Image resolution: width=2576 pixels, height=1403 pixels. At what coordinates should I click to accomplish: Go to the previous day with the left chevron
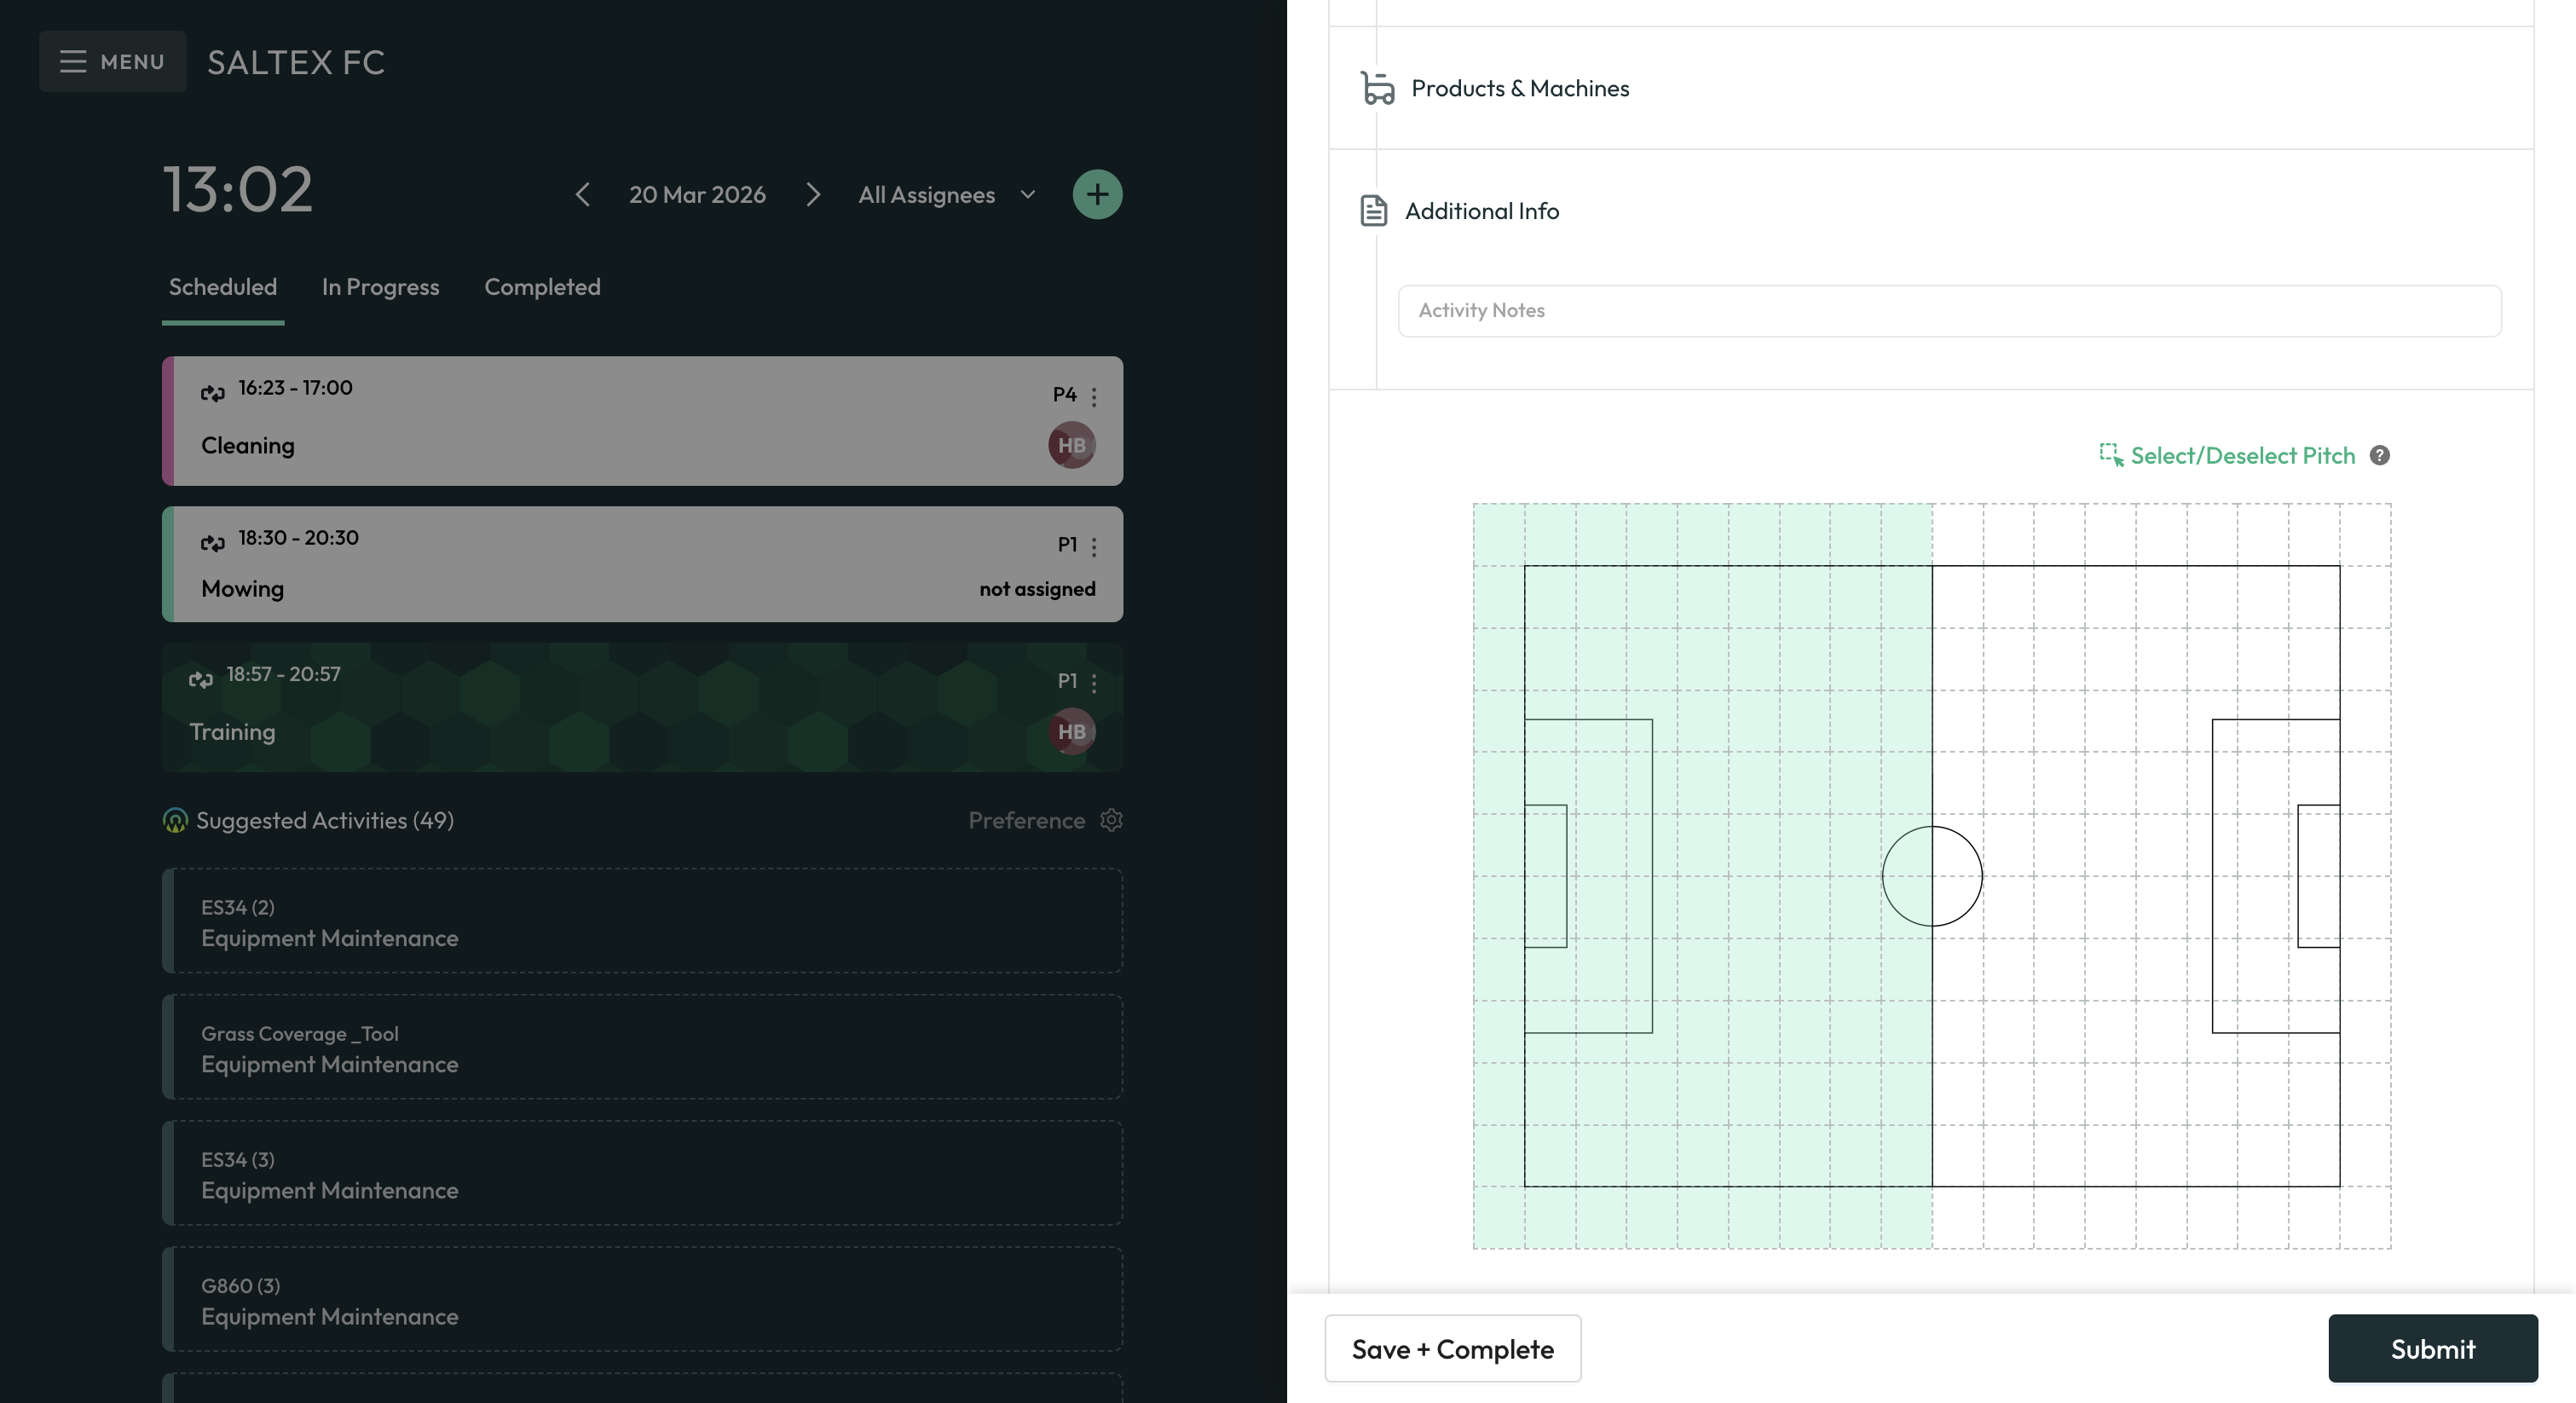[582, 195]
